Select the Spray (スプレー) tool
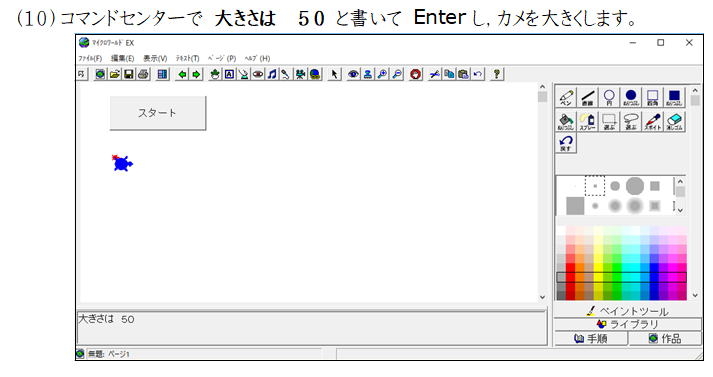 (x=587, y=122)
